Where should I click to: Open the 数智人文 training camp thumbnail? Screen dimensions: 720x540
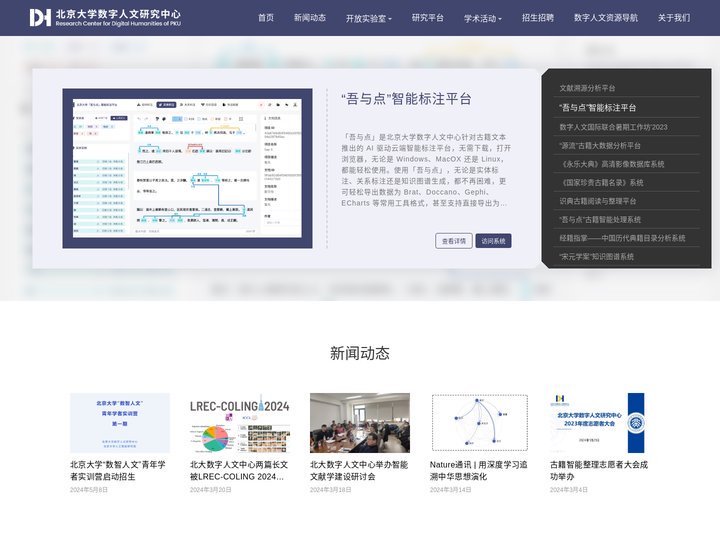[120, 423]
